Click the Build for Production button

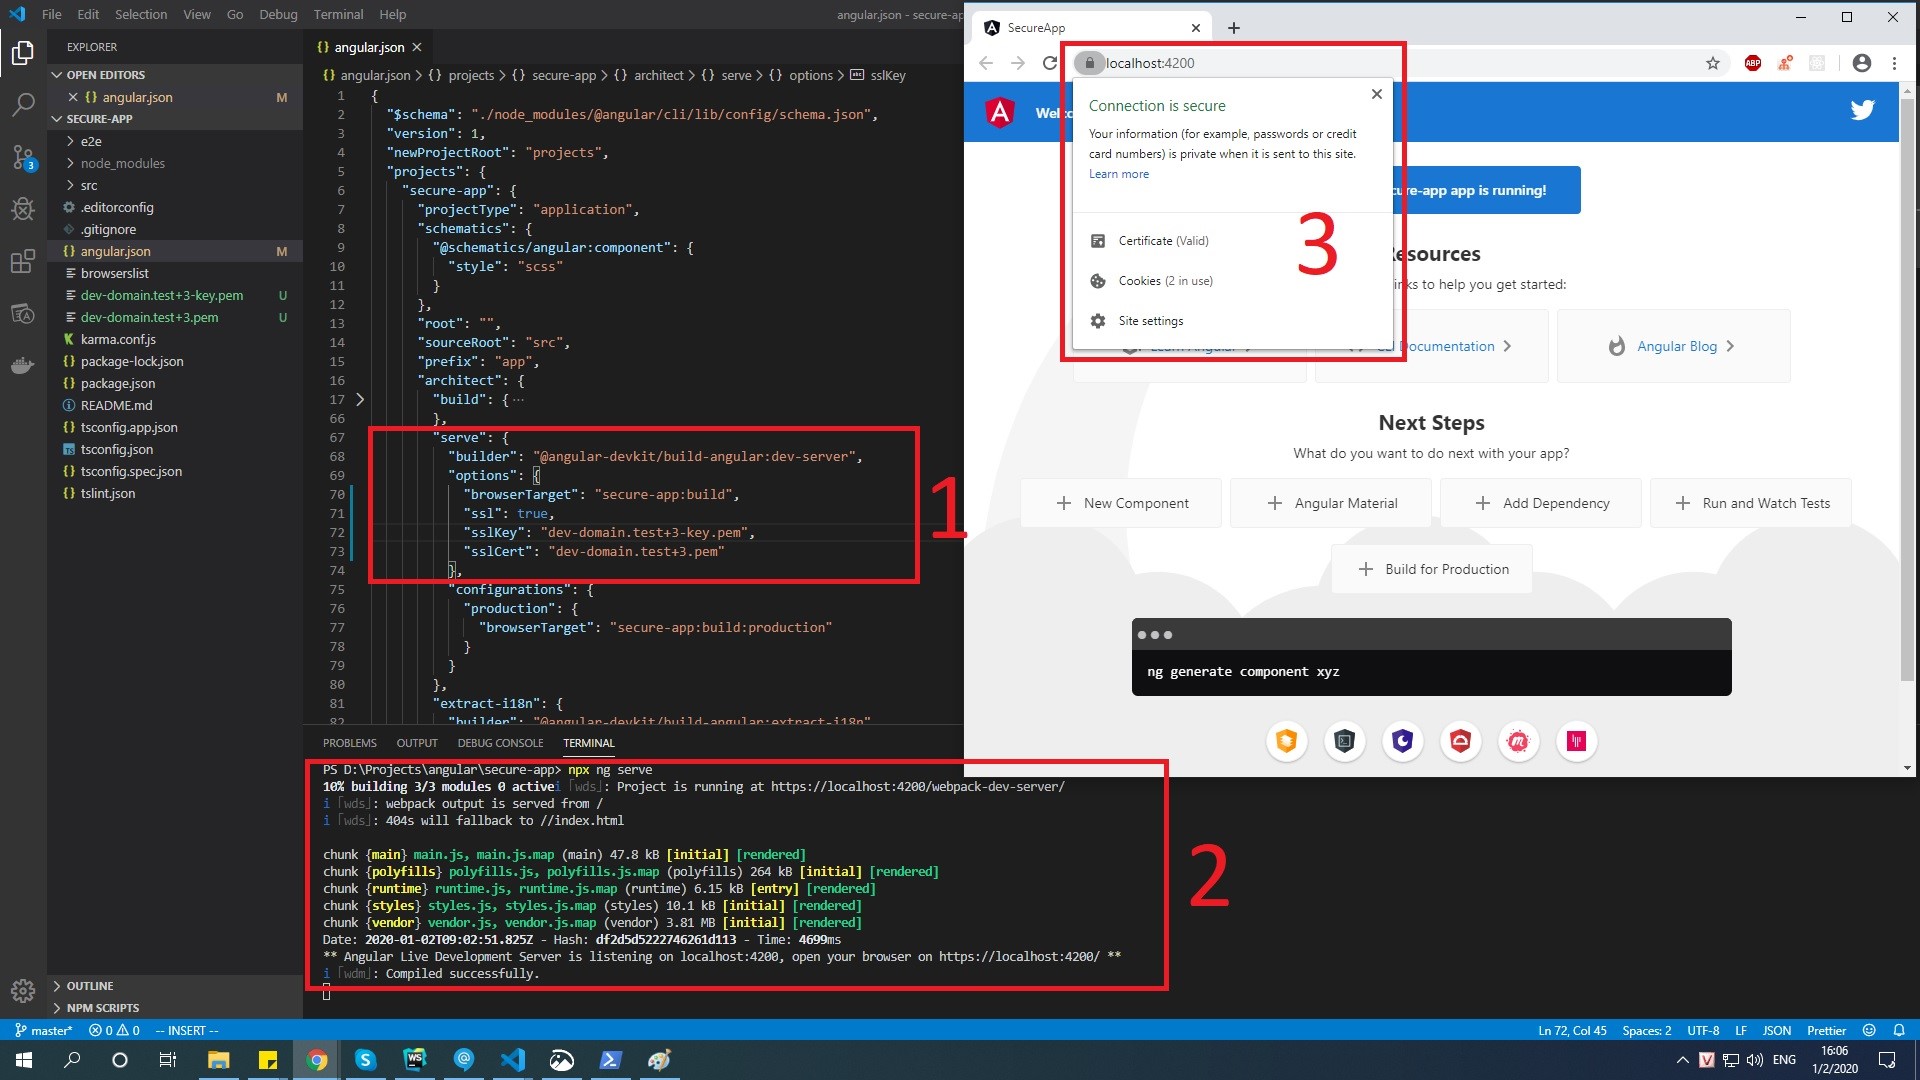click(x=1432, y=569)
